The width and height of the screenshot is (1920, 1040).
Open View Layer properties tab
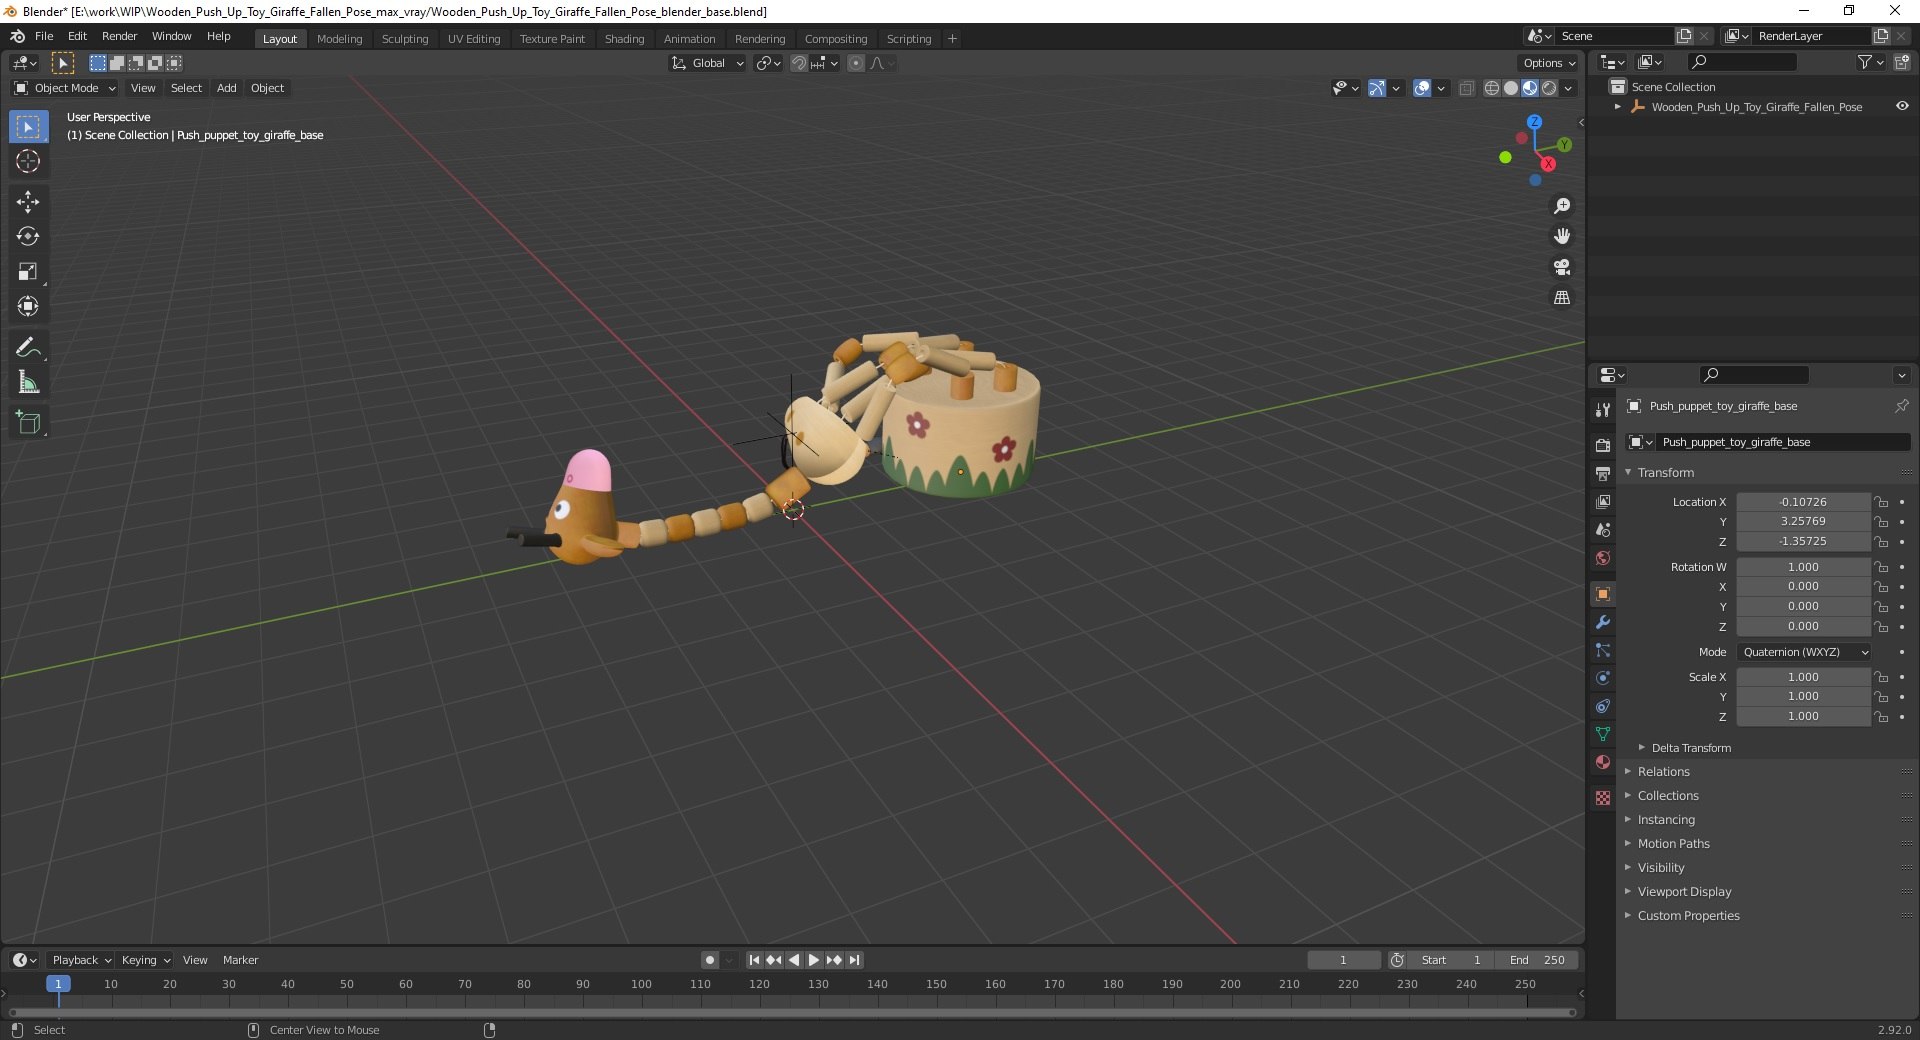click(1603, 502)
